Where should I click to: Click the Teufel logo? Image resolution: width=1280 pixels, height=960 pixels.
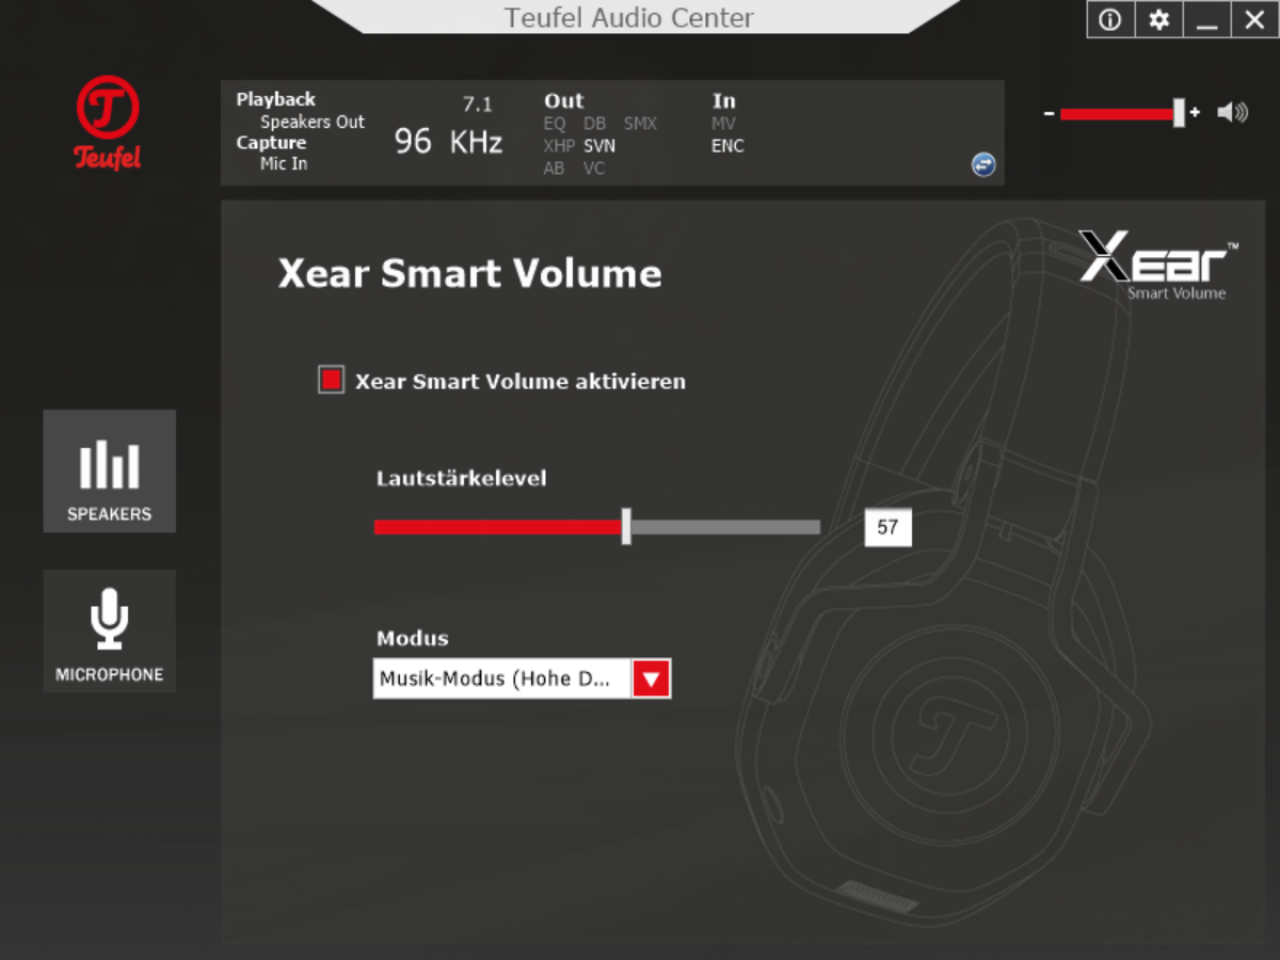[108, 123]
